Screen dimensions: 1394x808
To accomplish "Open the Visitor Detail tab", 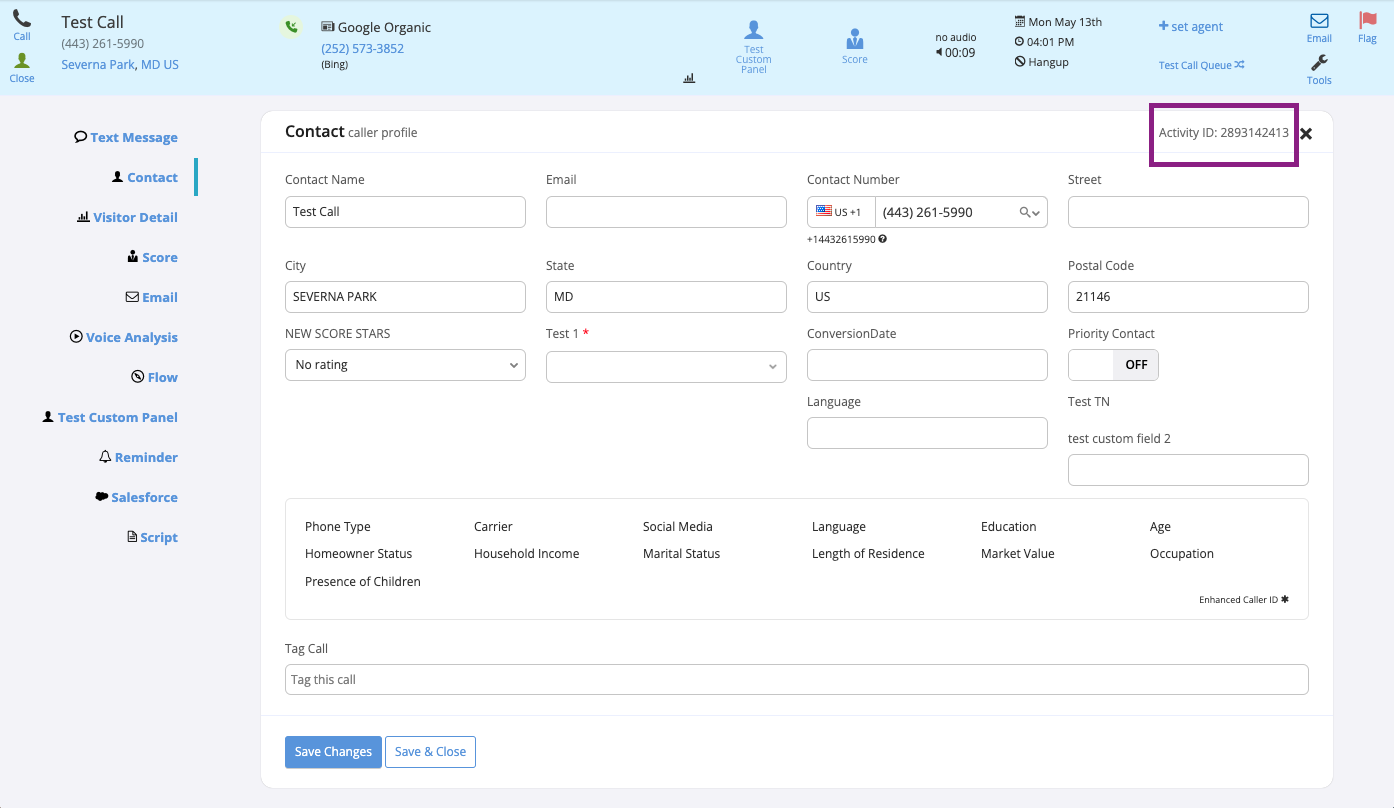I will (127, 217).
